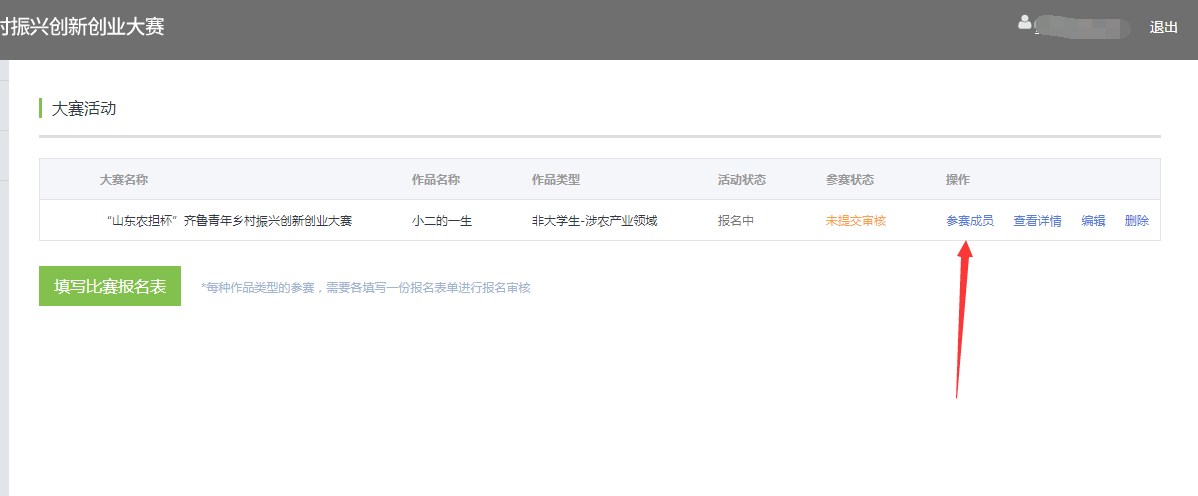Click the 参赛状态 column header
Screen dimensions: 1198x496
click(x=849, y=180)
